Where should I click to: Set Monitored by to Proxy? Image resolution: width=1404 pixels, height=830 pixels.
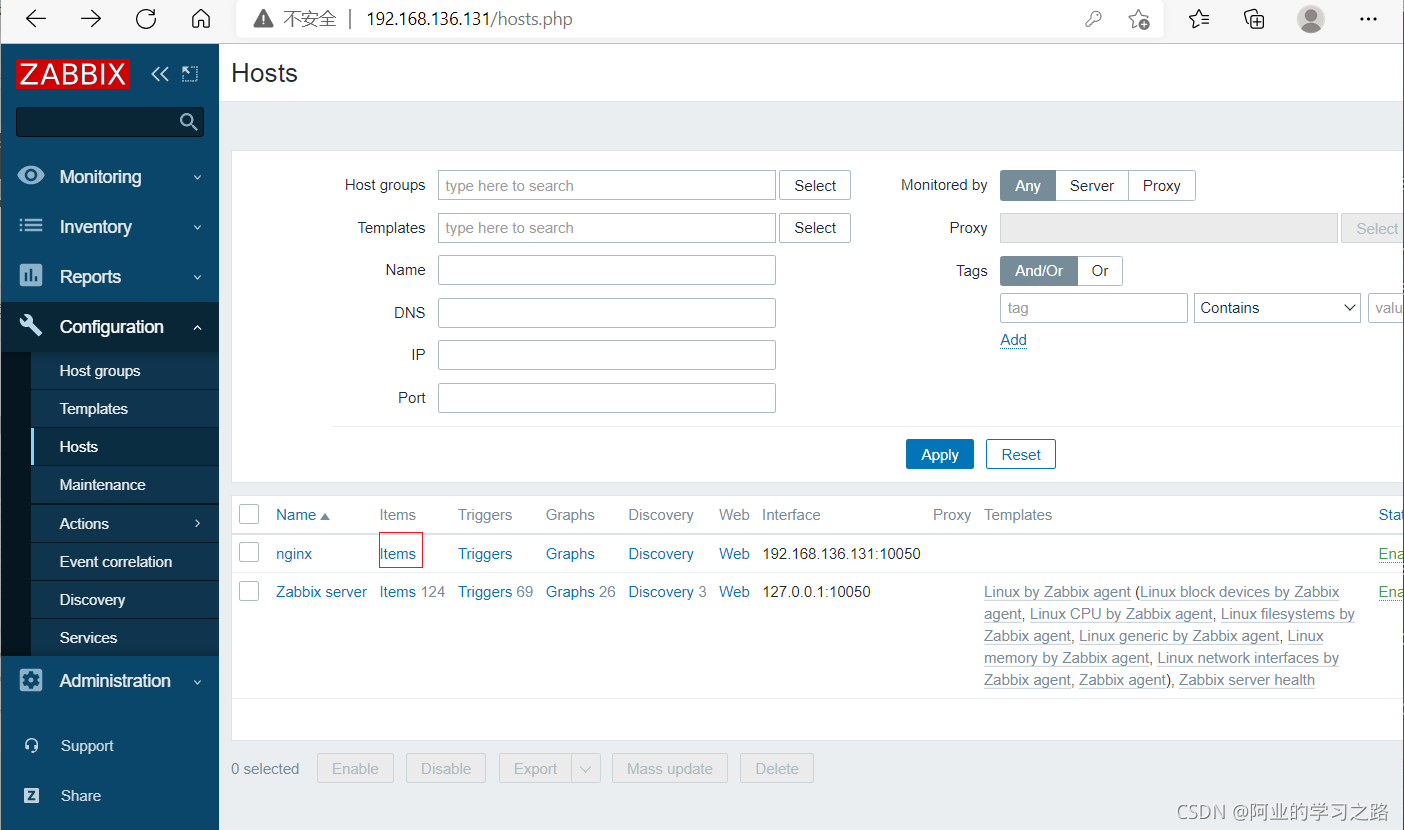[1161, 186]
